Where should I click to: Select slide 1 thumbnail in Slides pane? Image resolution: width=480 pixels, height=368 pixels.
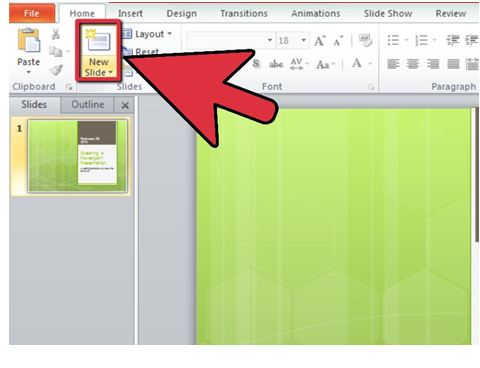coord(77,156)
